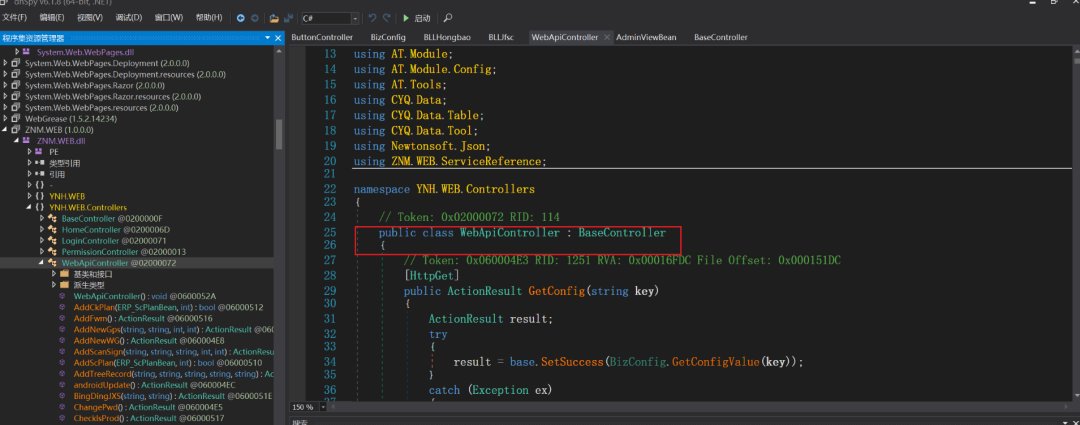This screenshot has width=1080, height=425.
Task: Expand the System.Web.WebPages.dll node
Action: tap(18, 52)
